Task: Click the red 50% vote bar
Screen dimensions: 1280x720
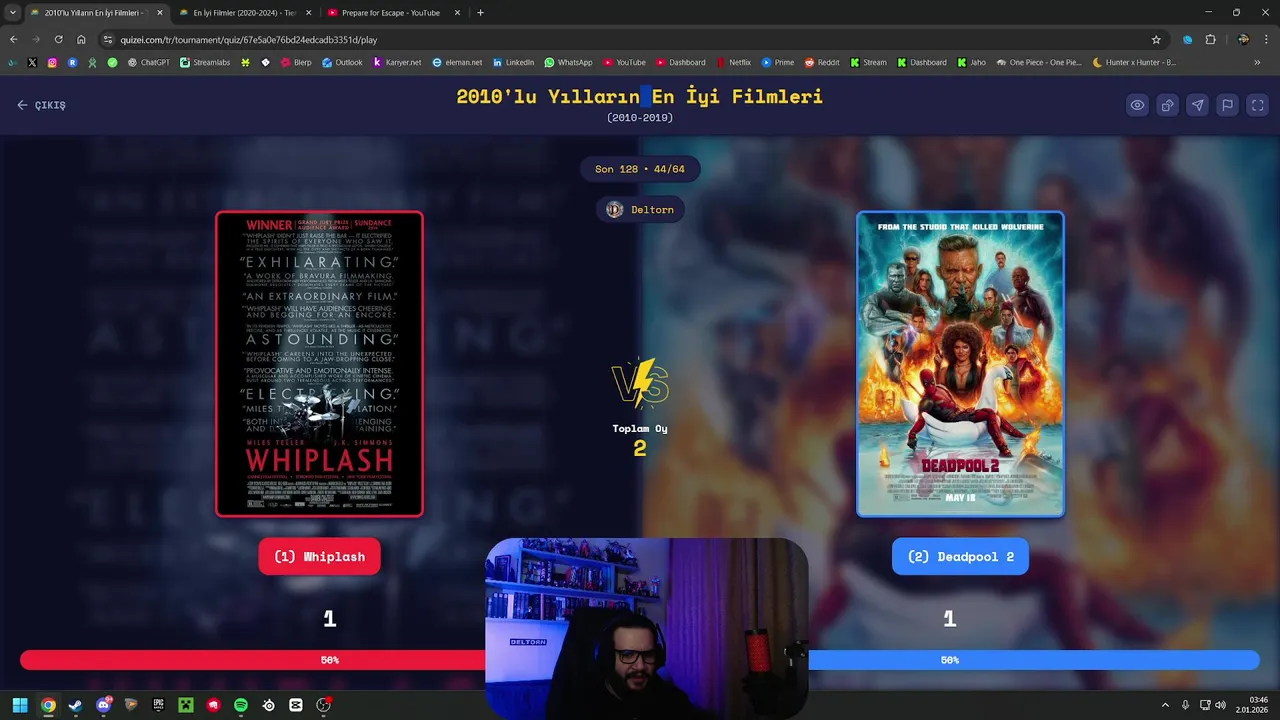Action: (x=252, y=660)
